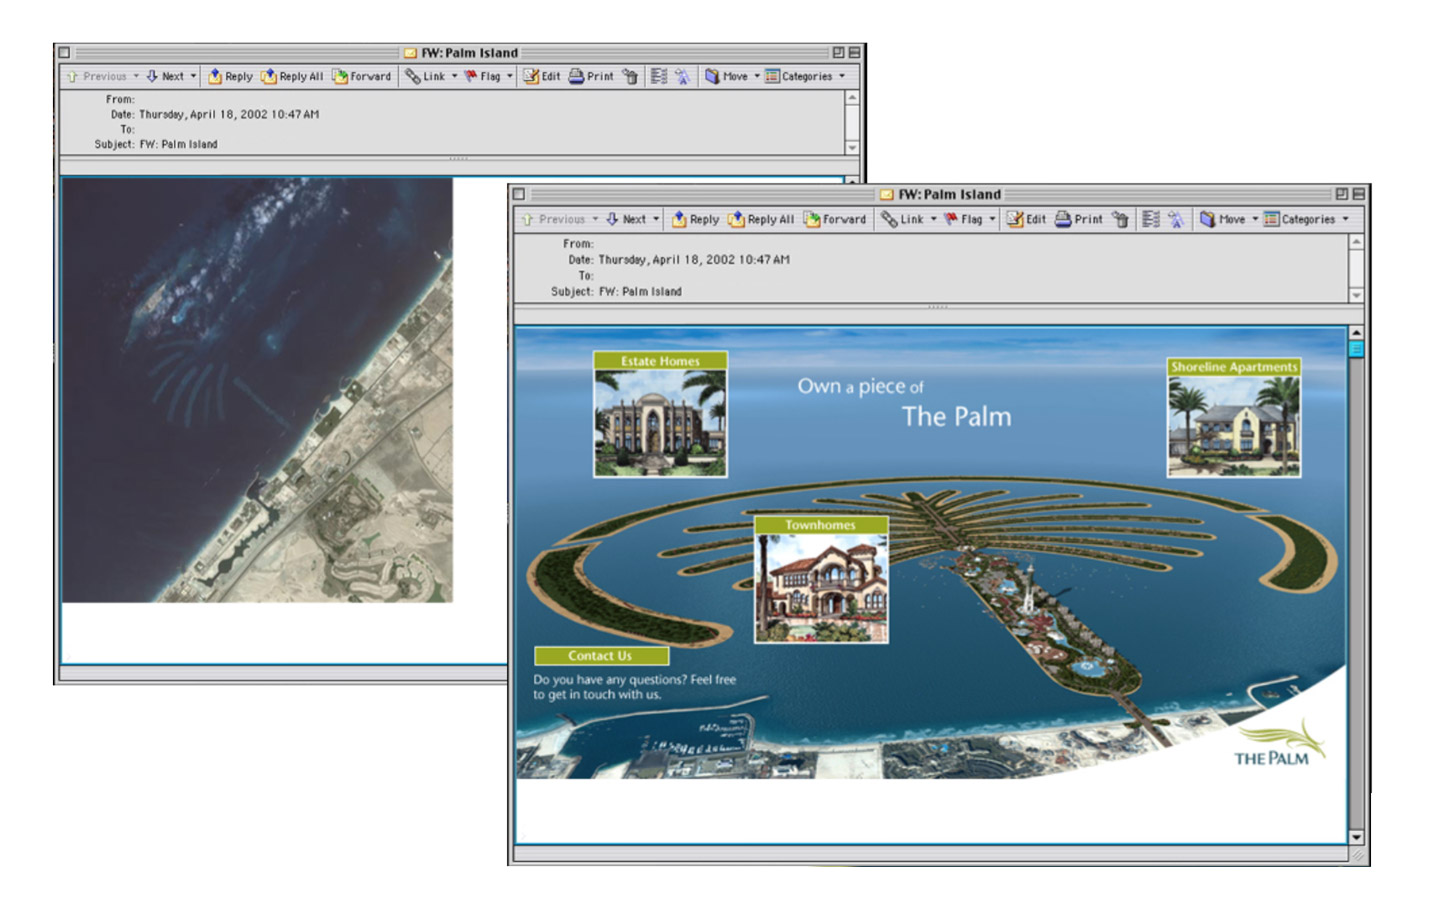Click the trash can icon in the back window
The height and width of the screenshot is (900, 1440).
(x=630, y=76)
